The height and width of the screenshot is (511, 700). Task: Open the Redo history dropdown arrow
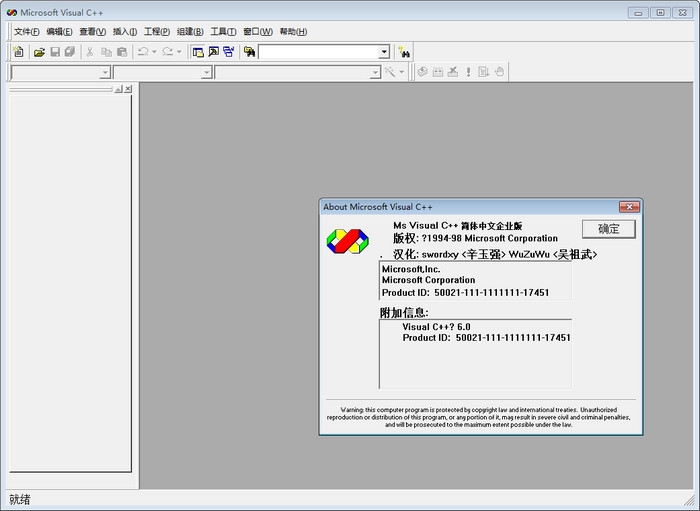click(x=179, y=52)
